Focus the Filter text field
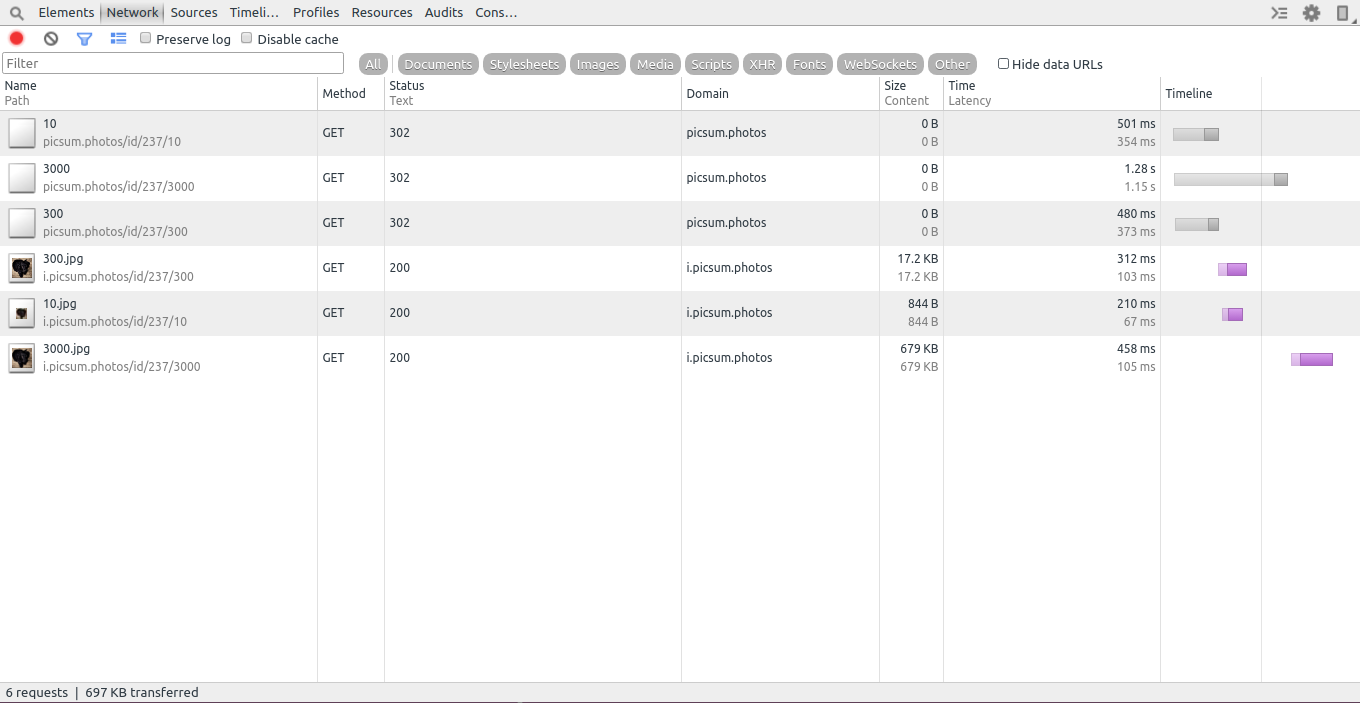1360x703 pixels. pos(173,64)
